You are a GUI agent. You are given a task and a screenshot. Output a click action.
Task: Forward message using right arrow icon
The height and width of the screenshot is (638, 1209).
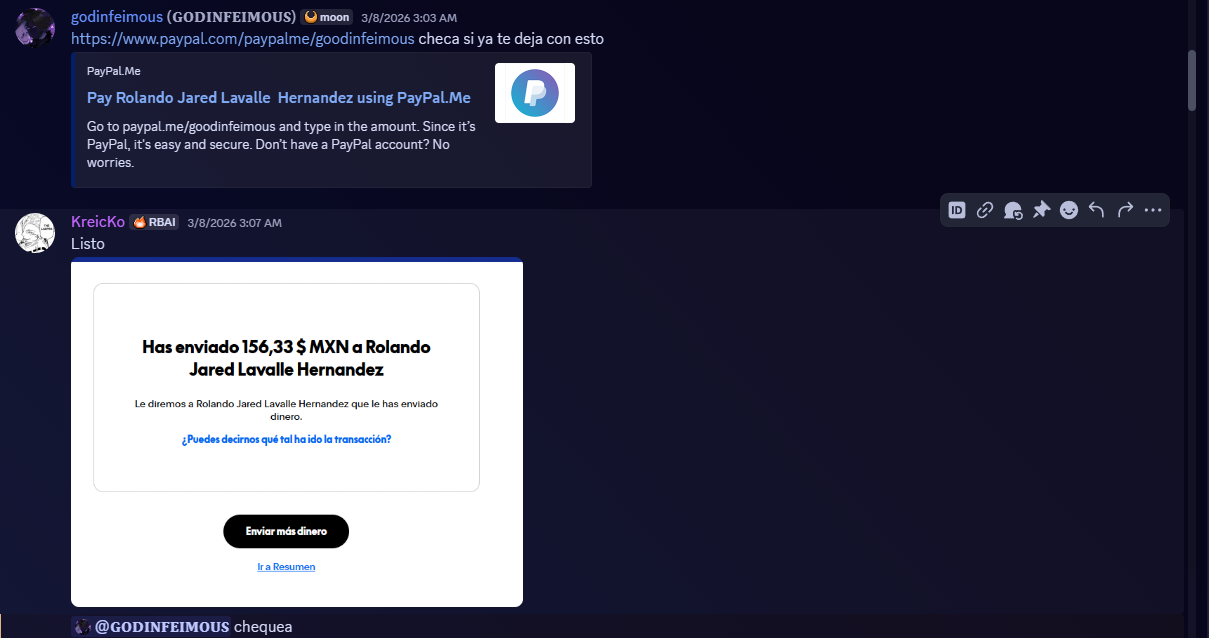[x=1125, y=210]
